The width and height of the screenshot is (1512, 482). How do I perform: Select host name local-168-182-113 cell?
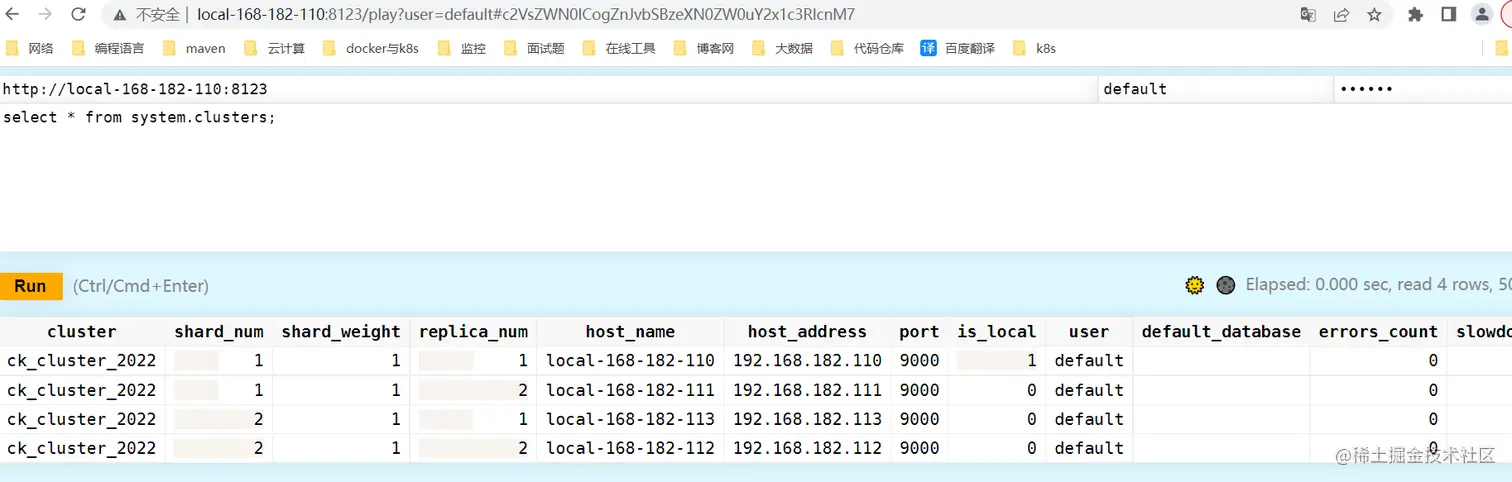(x=630, y=419)
